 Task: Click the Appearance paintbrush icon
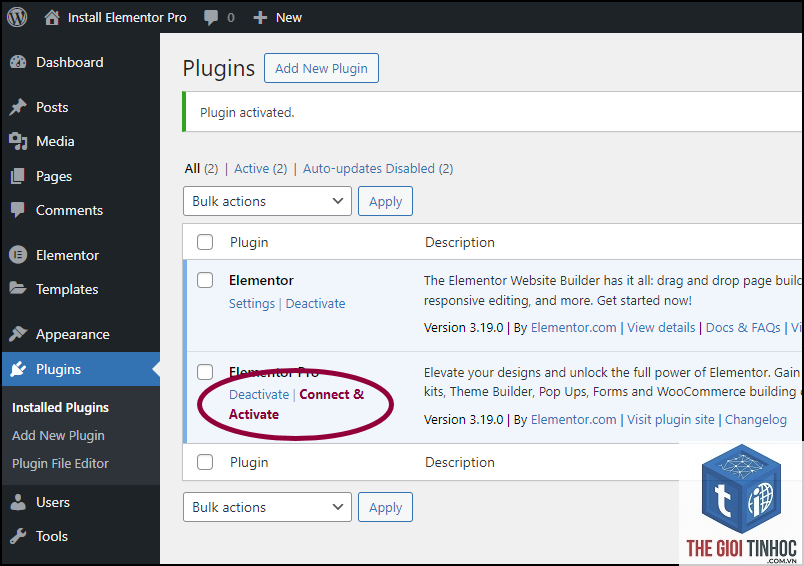tap(18, 334)
